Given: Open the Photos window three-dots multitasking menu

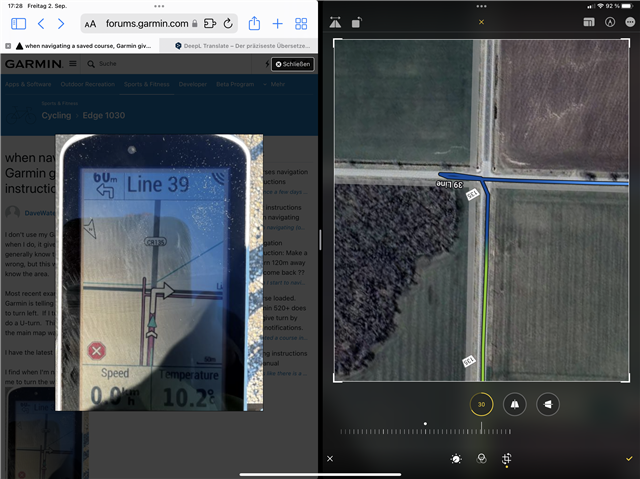Looking at the screenshot, I should coord(482,6).
